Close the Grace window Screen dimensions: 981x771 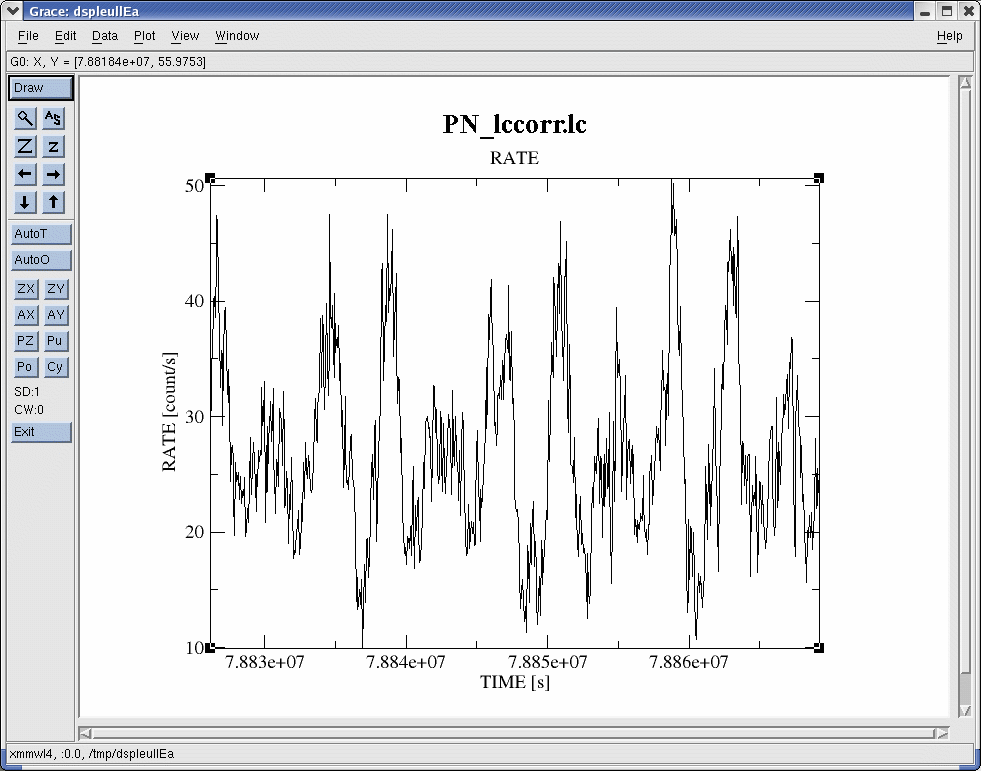pyautogui.click(x=968, y=10)
